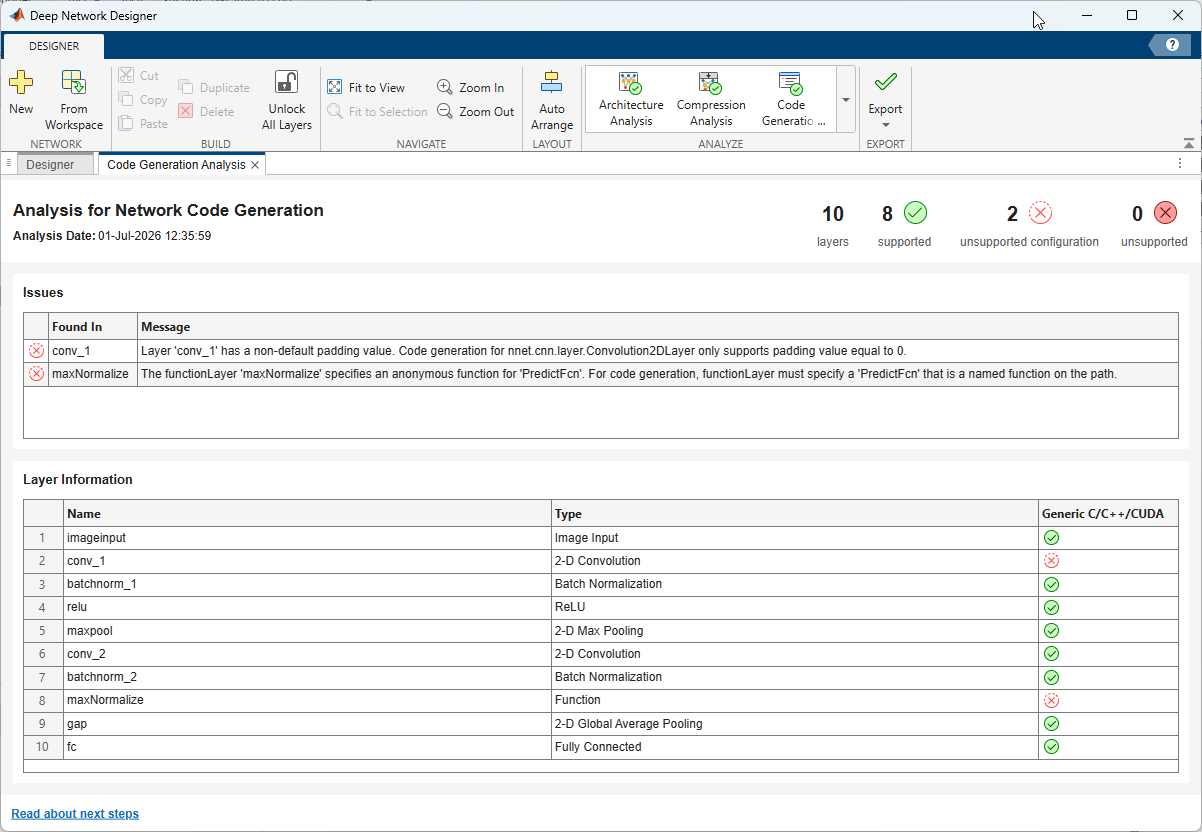Click the Export checkmark button
This screenshot has height=832, width=1202.
pos(885,82)
